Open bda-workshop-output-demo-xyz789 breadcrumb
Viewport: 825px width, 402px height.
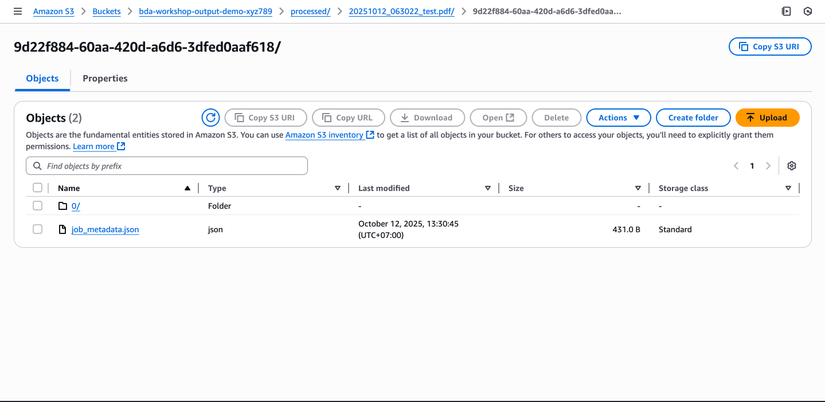click(205, 11)
